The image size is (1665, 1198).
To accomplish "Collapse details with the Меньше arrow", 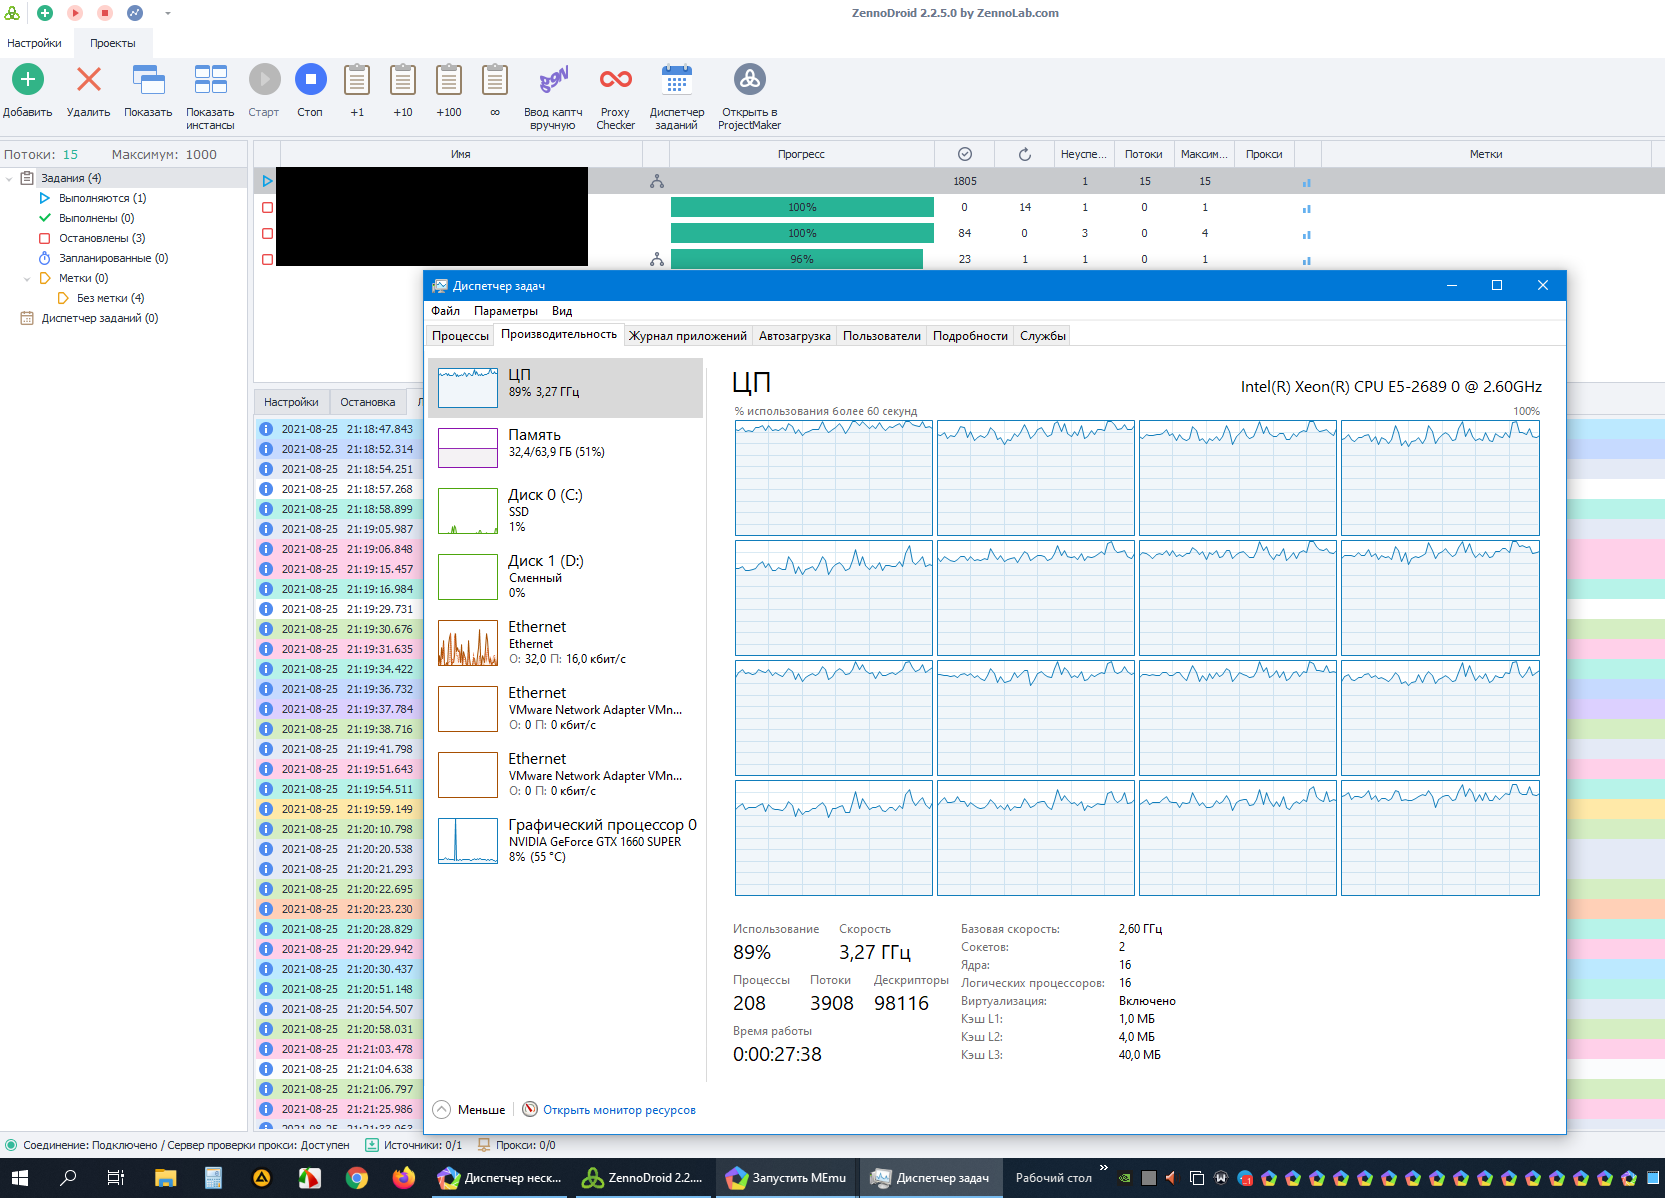I will coord(442,1110).
